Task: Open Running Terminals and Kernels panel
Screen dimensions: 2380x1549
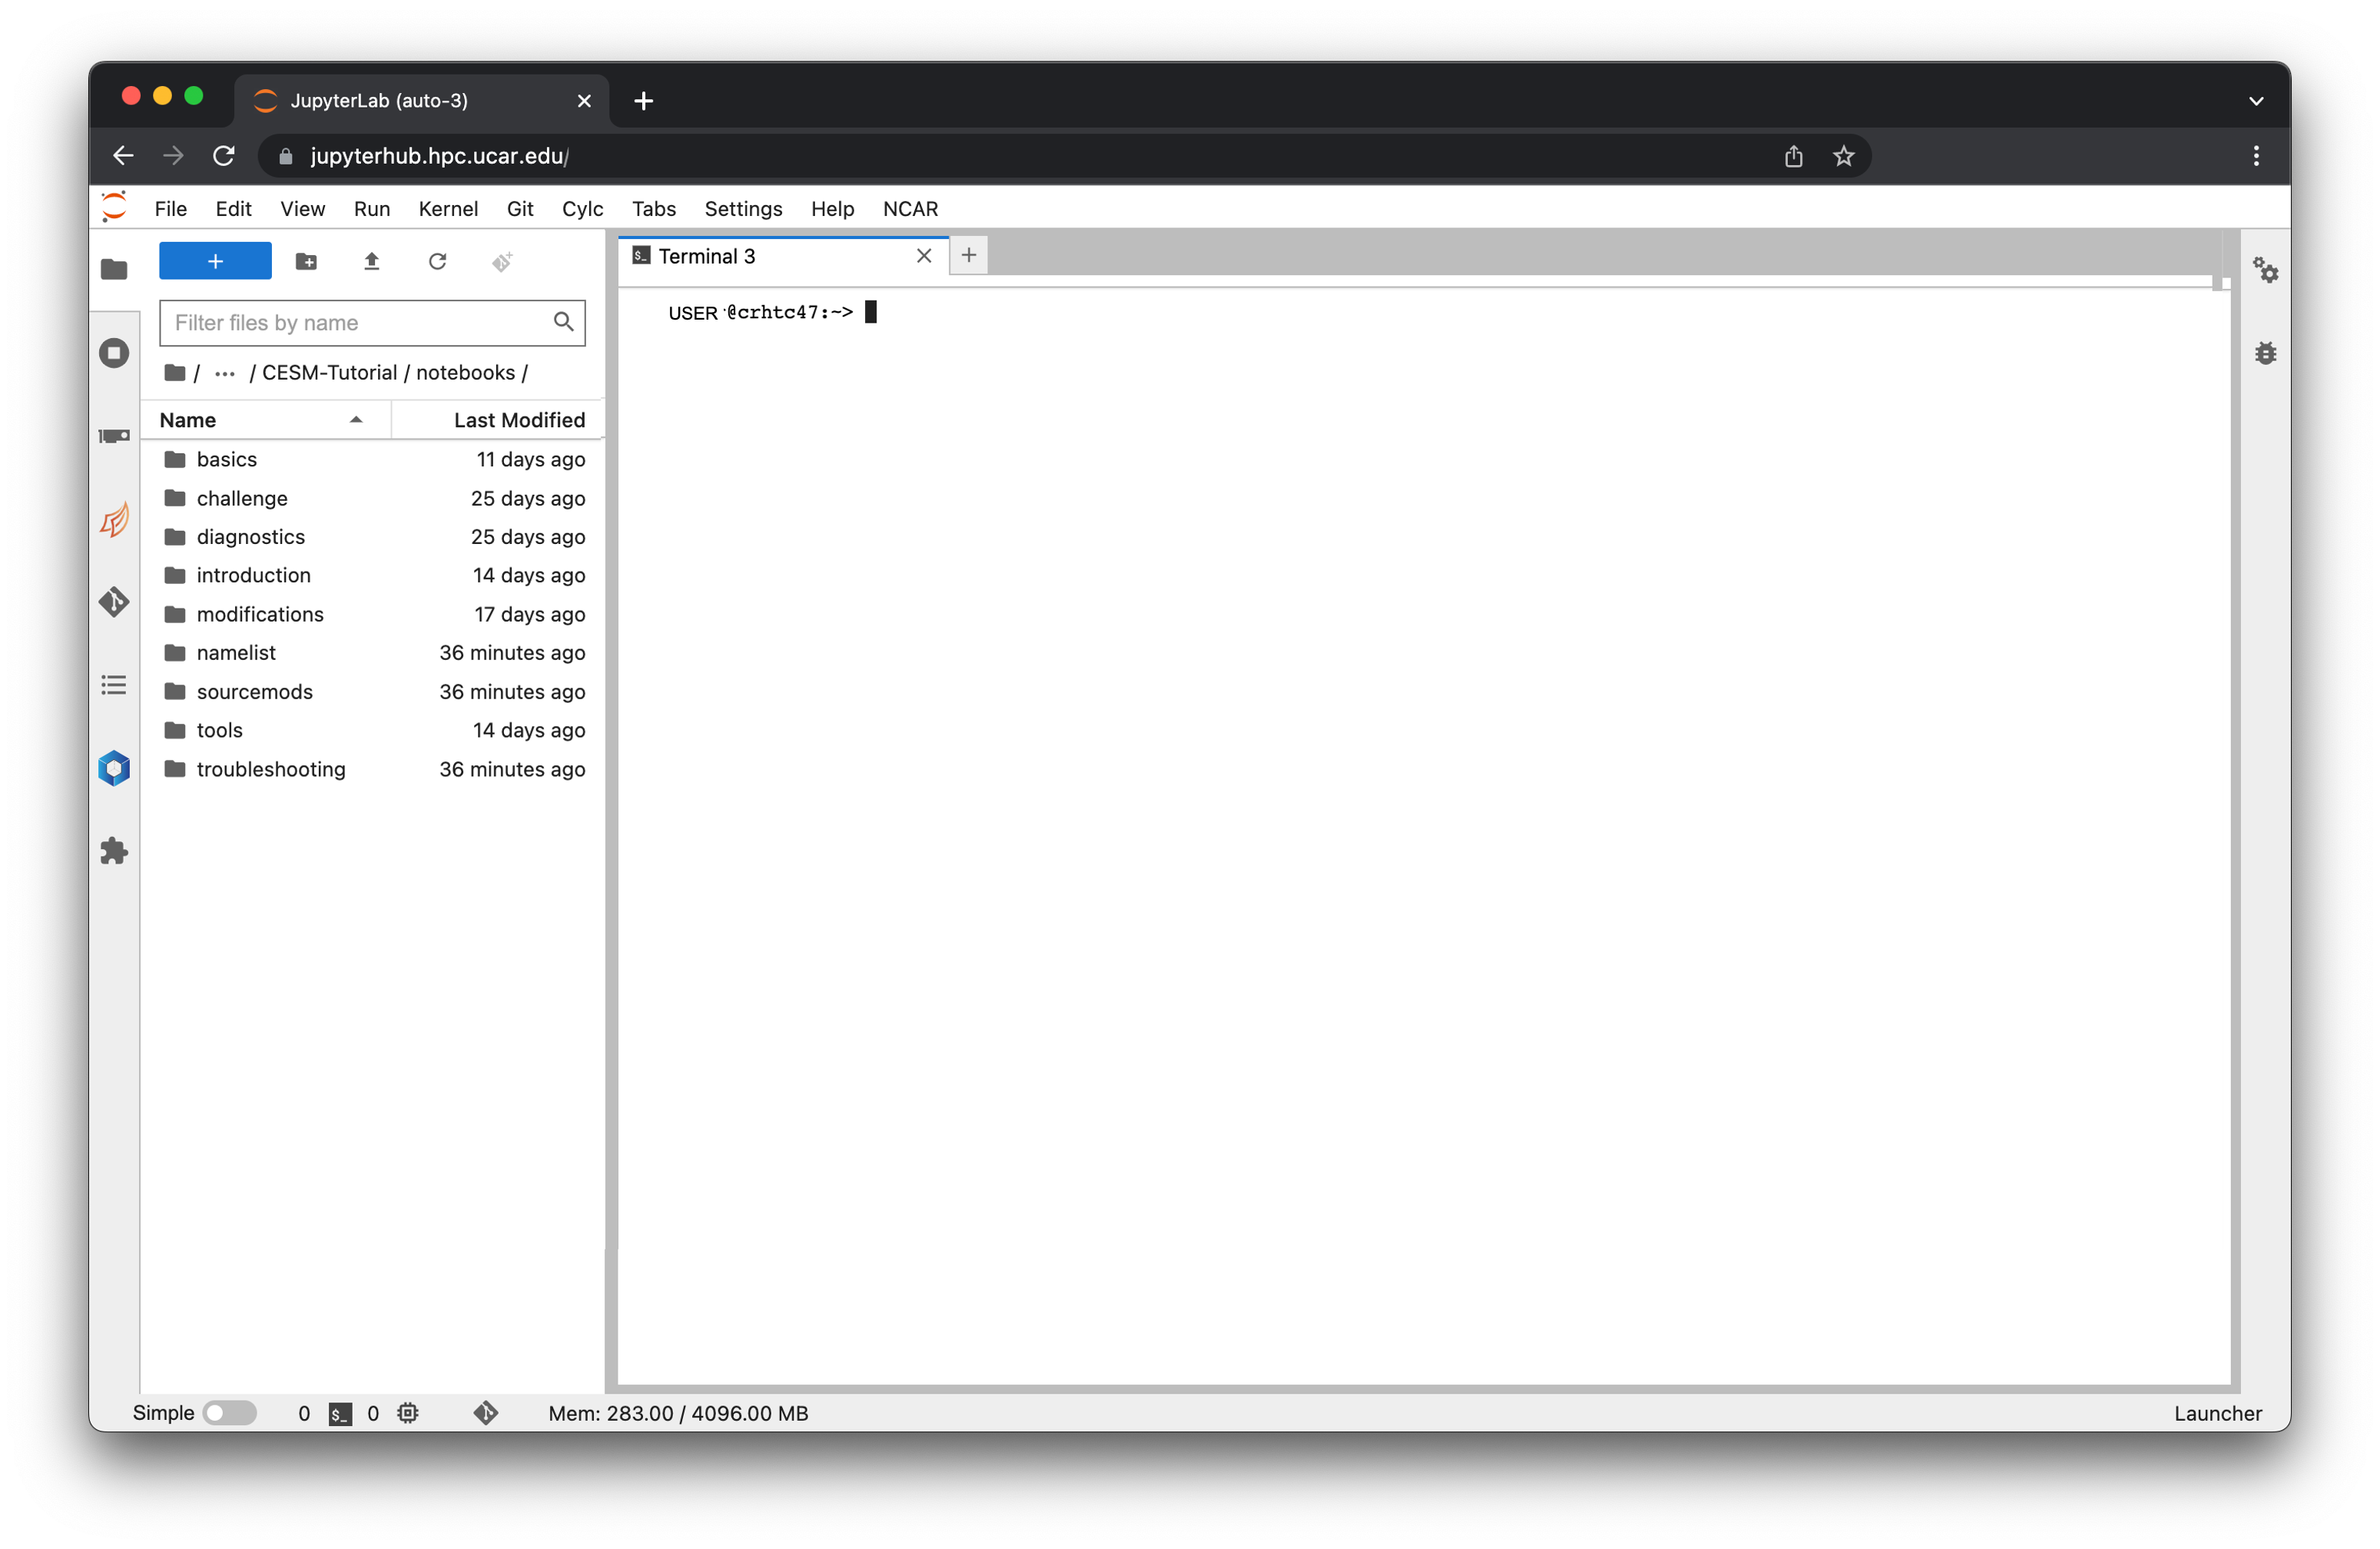Action: click(114, 353)
